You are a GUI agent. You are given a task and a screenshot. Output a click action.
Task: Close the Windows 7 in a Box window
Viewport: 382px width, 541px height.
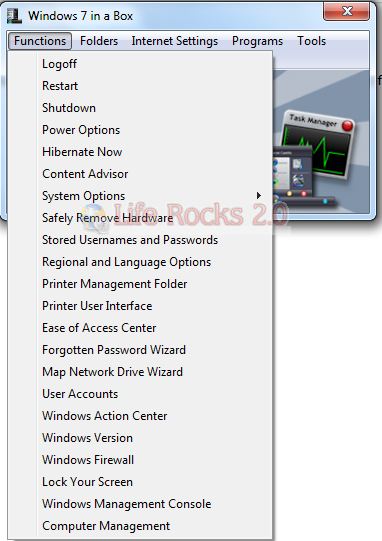point(346,11)
